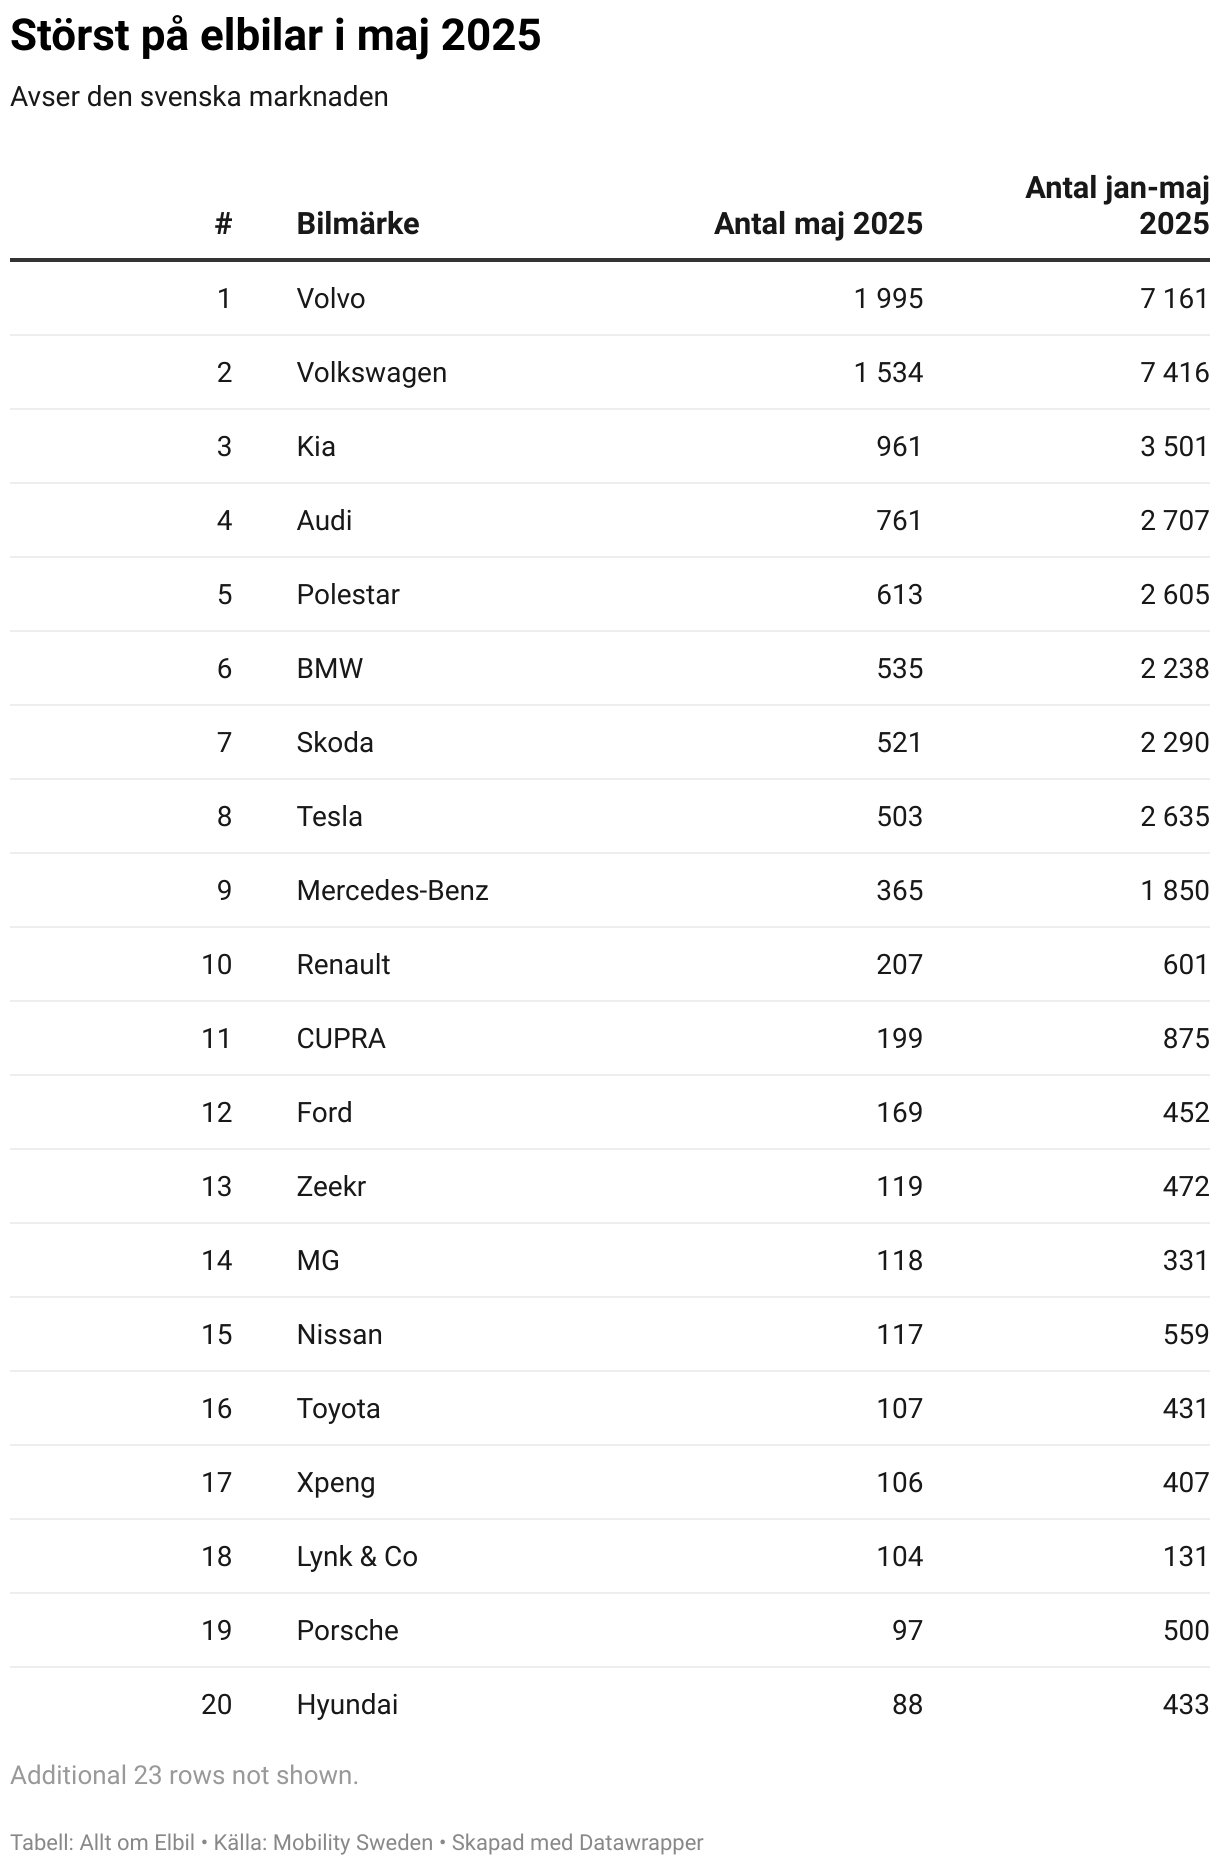
Task: Click Kia's May count 961
Action: coord(899,446)
